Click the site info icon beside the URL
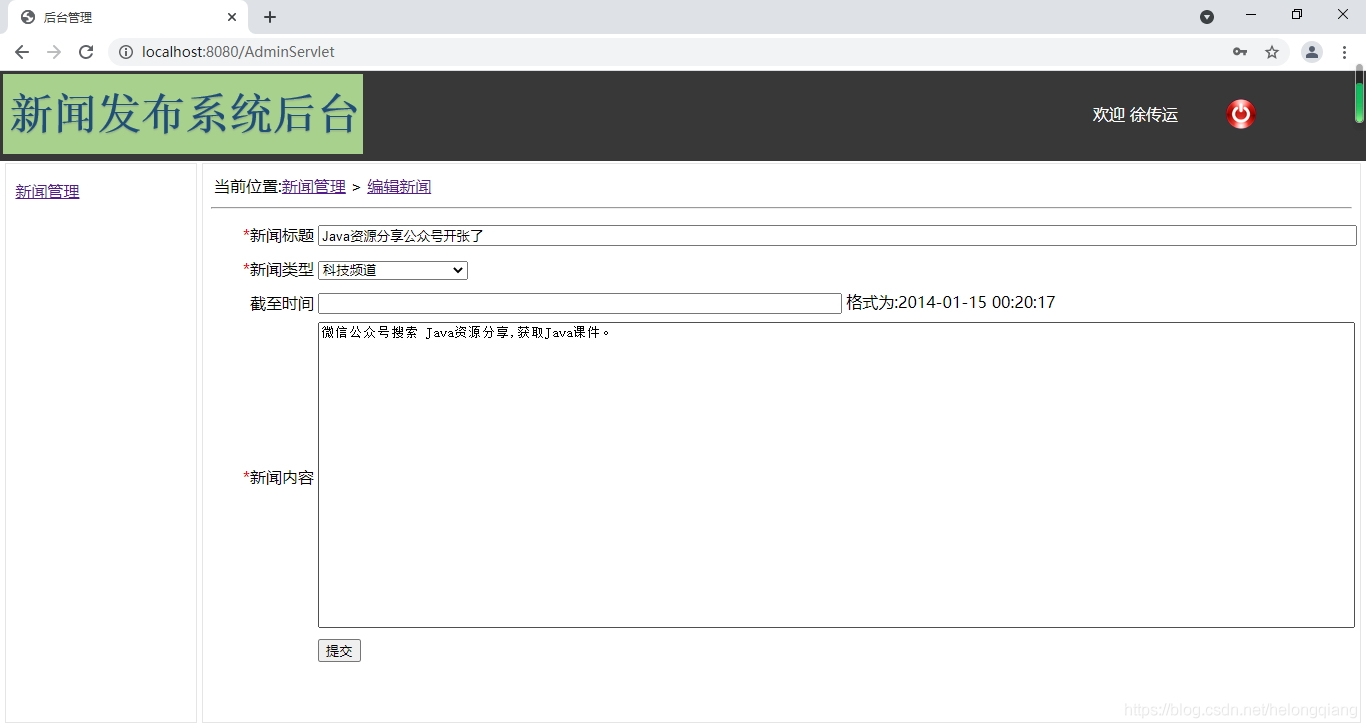The image size is (1366, 728). click(x=125, y=51)
